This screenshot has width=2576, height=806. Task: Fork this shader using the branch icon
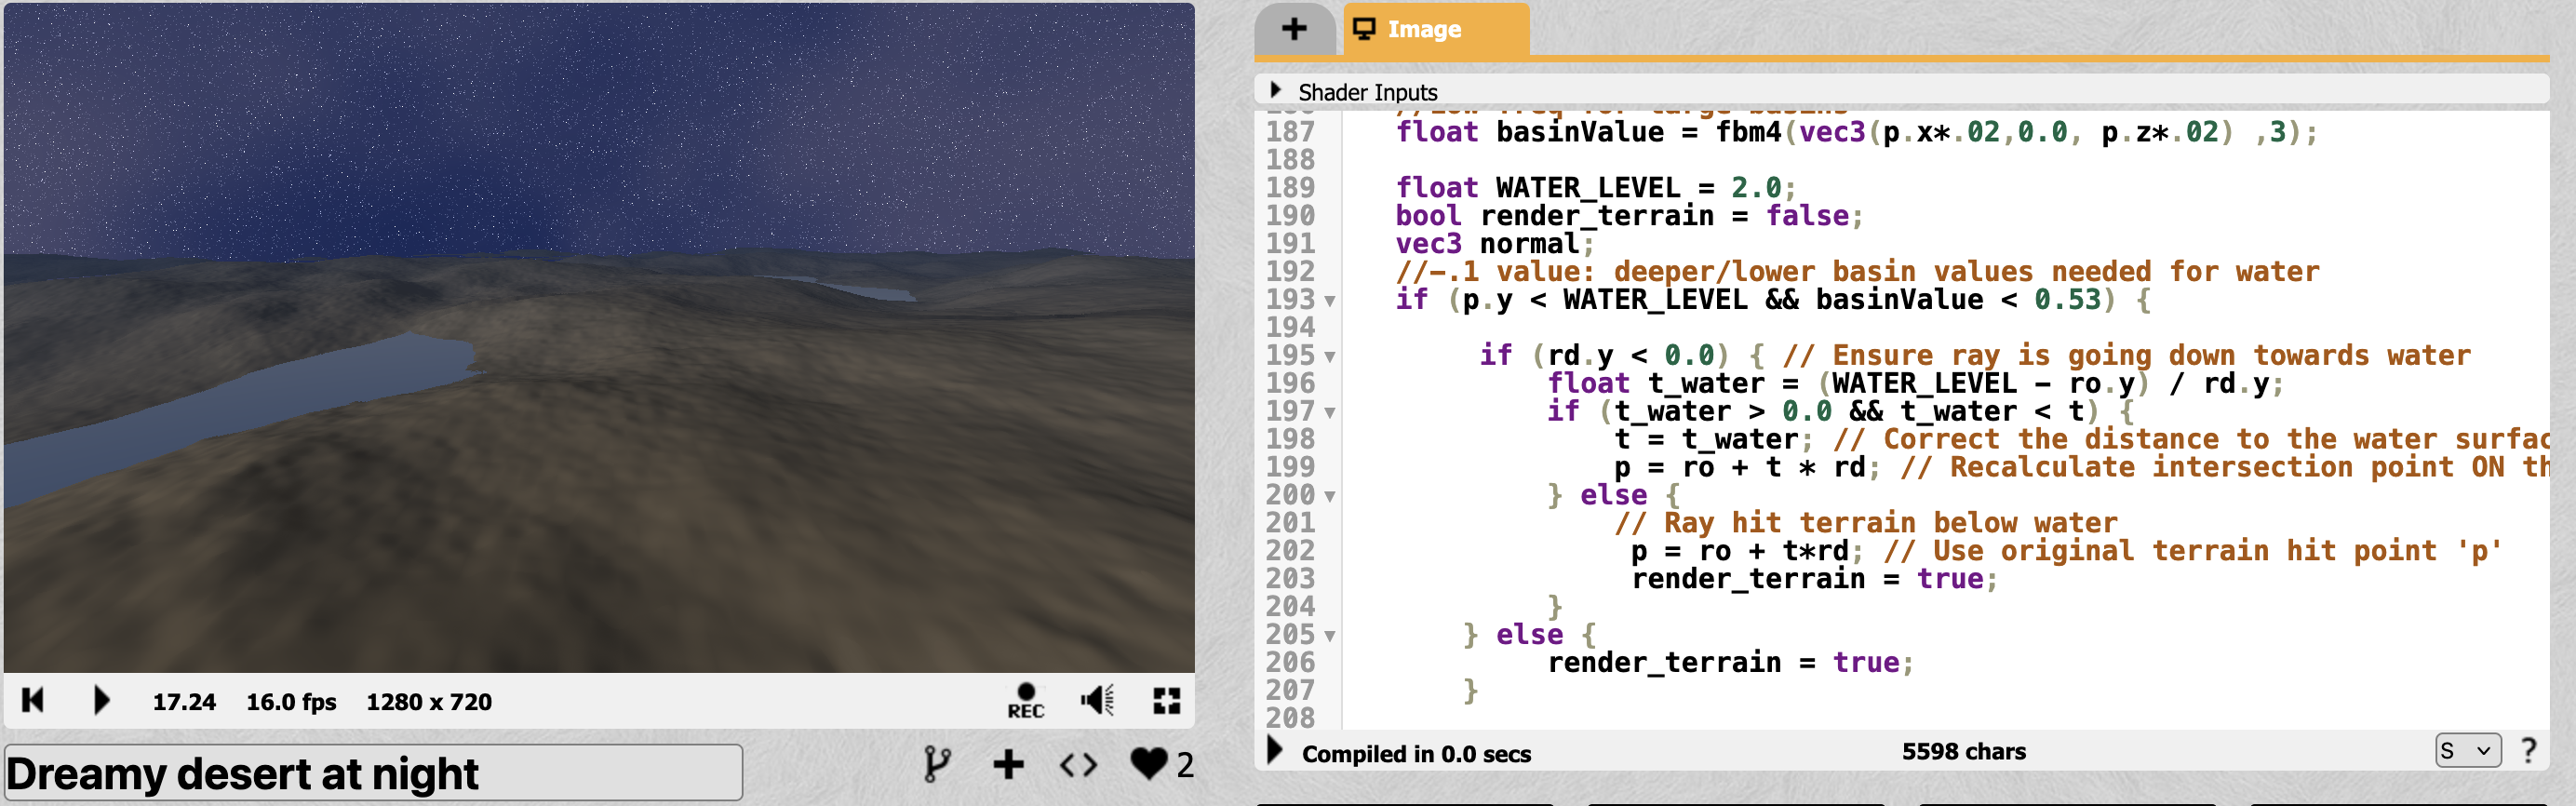936,765
